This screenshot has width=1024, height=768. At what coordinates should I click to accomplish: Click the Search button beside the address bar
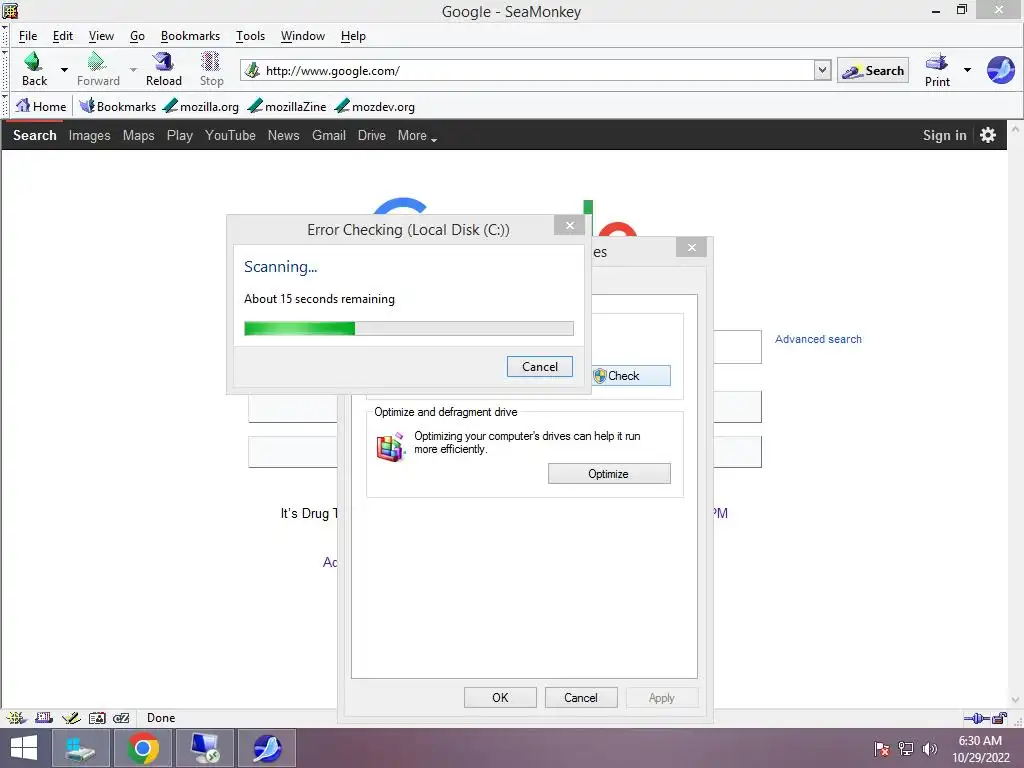tap(872, 71)
